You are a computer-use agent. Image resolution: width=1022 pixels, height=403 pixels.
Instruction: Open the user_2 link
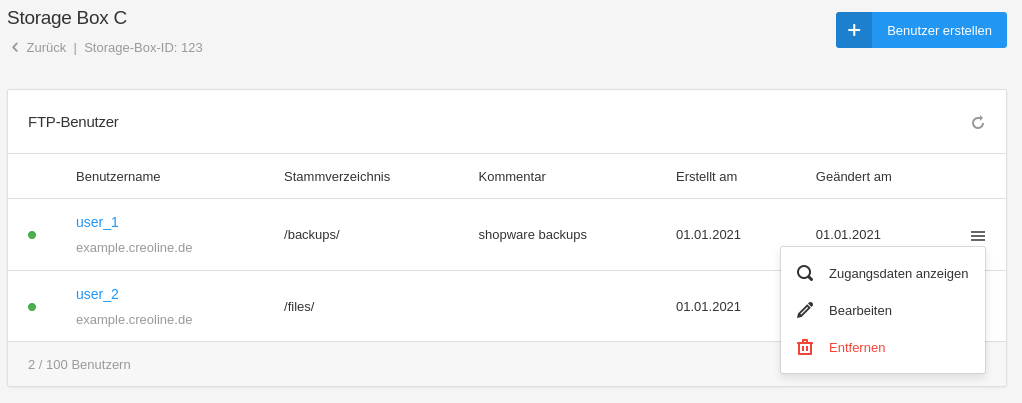click(97, 294)
